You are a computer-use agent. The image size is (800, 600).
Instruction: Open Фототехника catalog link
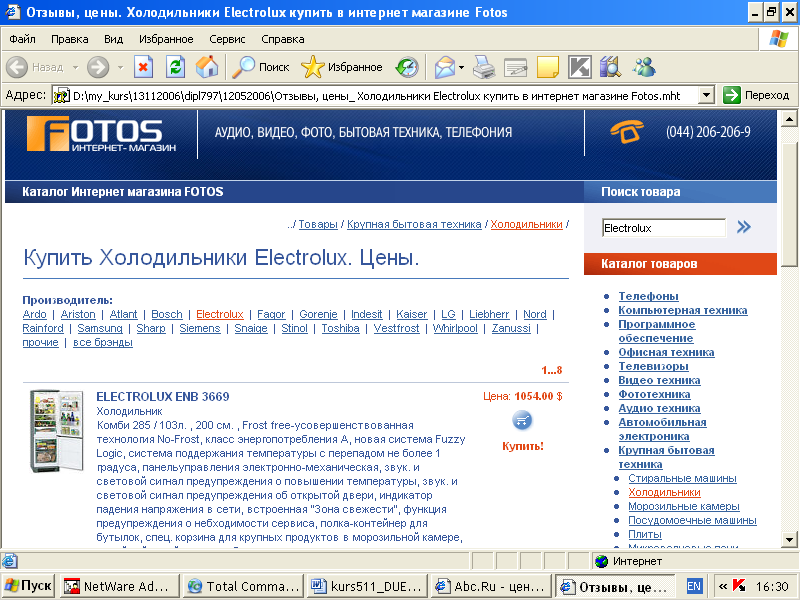[x=654, y=394]
